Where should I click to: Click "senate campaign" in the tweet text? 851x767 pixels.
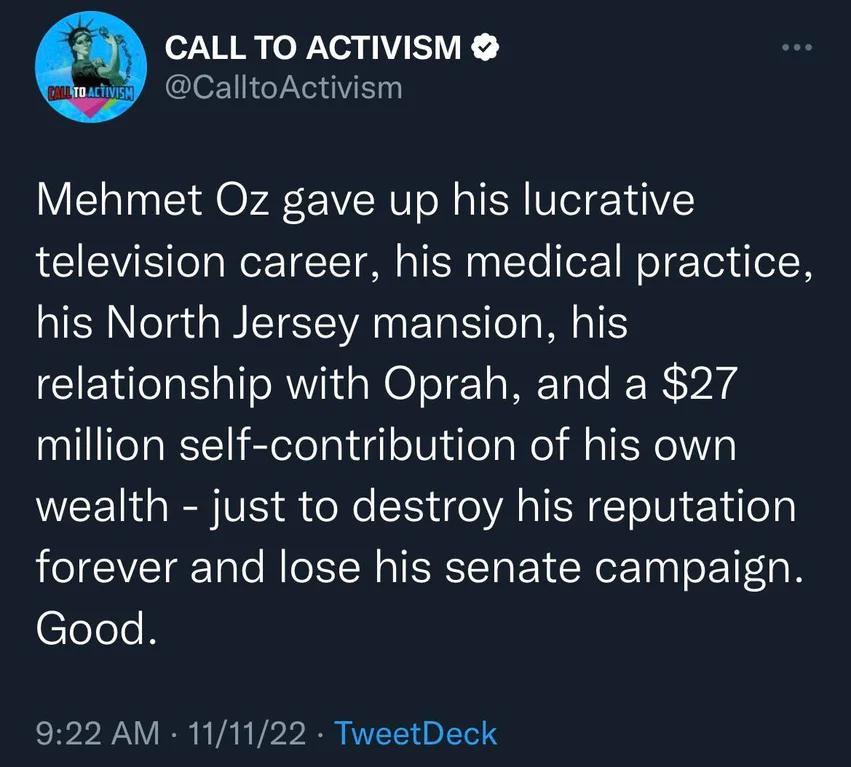(623, 568)
